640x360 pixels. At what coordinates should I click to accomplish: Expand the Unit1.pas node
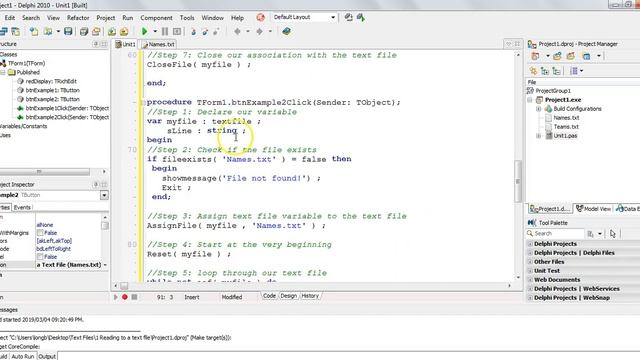(538, 136)
